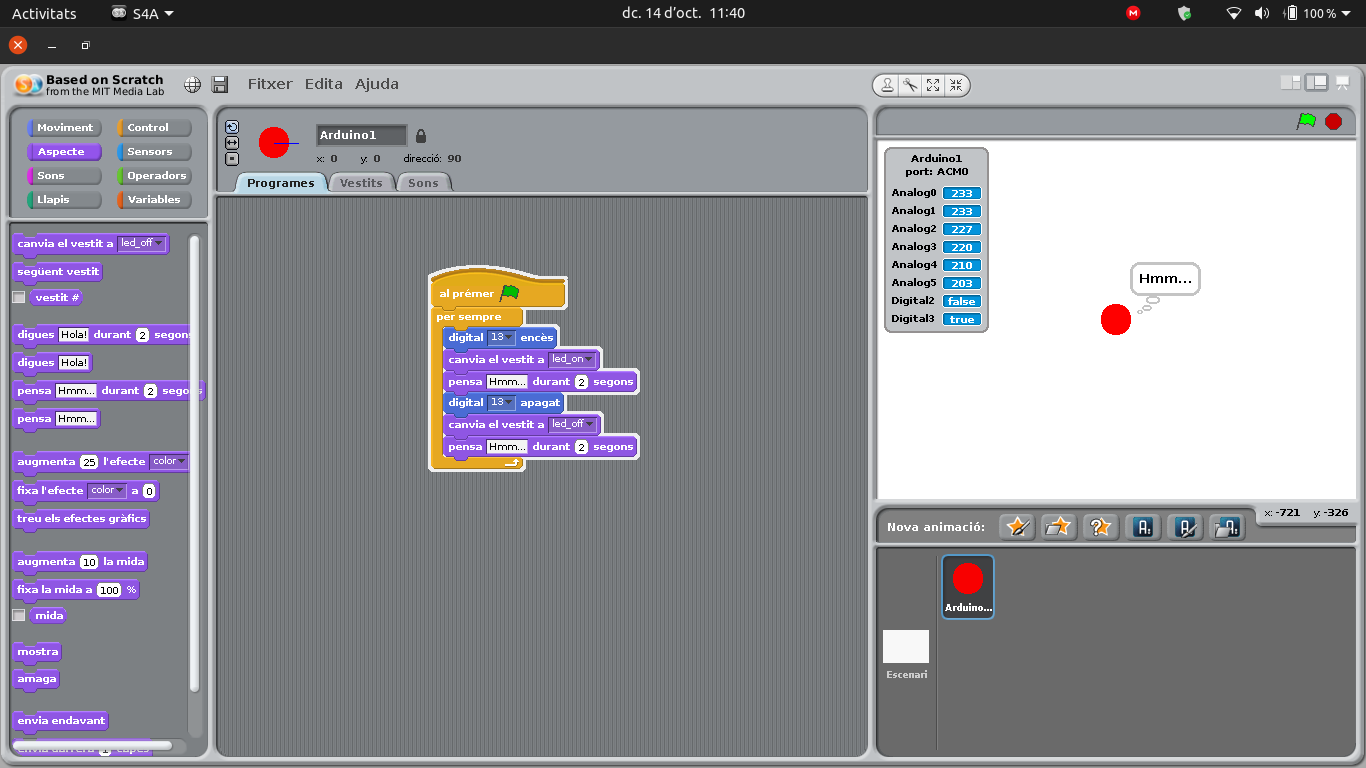
Task: Switch to the Sons tab
Action: pyautogui.click(x=423, y=183)
